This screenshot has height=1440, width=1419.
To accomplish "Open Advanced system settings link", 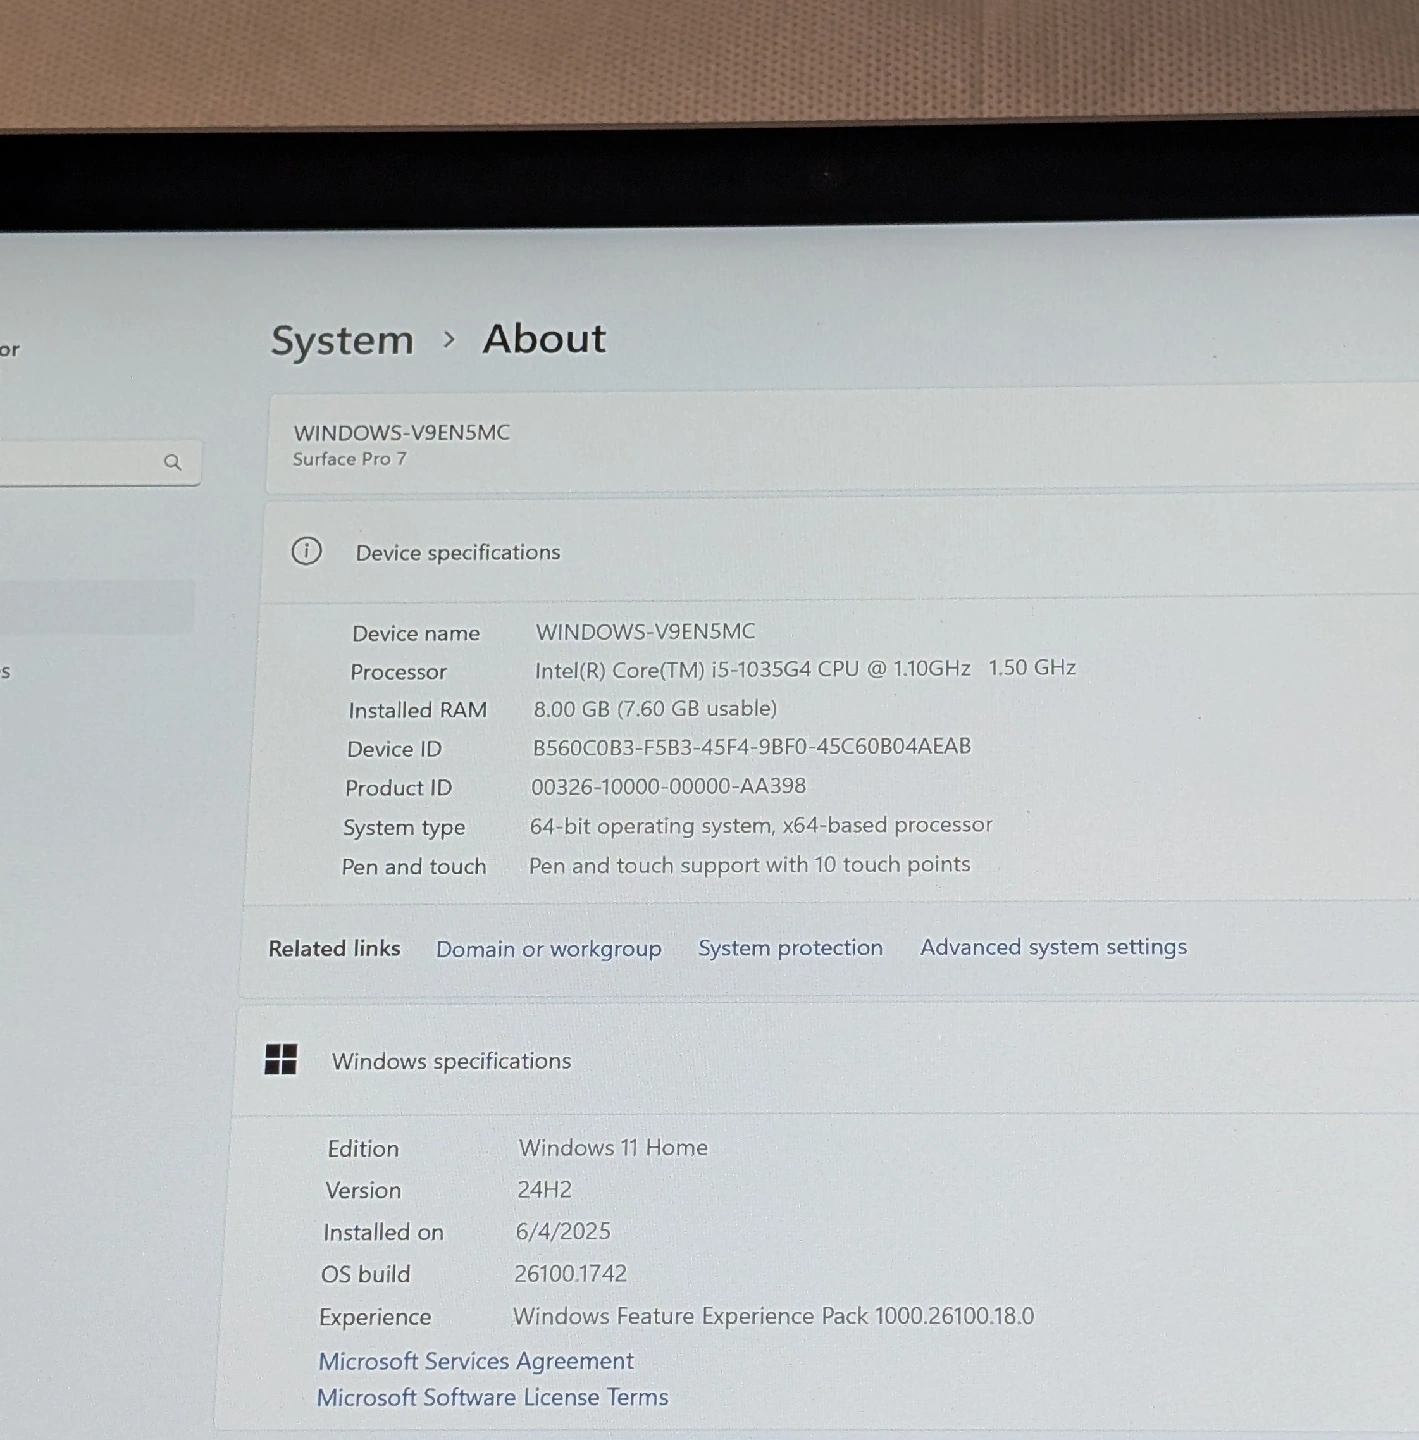I will pos(1053,947).
